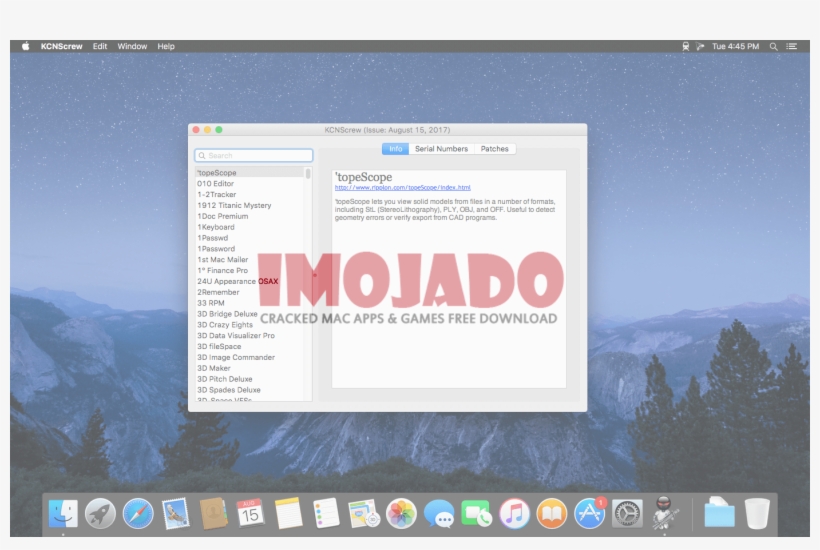
Task: Click the clock Tue 4:45 PM
Action: (x=735, y=46)
